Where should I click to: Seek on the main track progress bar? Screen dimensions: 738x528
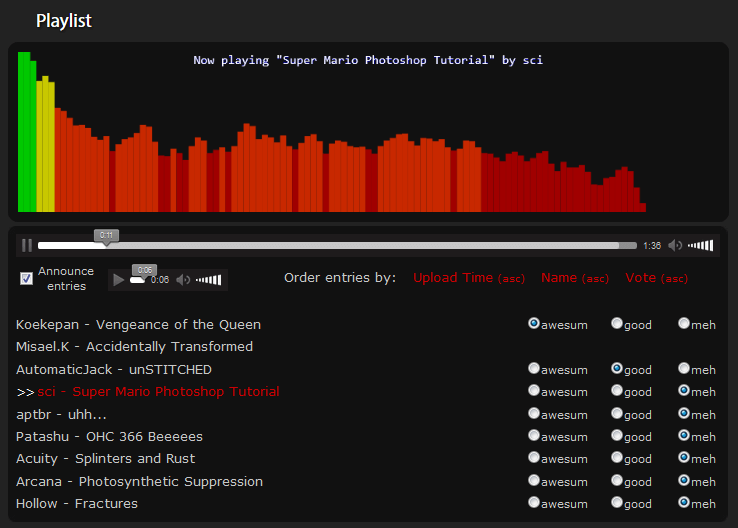[x=337, y=245]
